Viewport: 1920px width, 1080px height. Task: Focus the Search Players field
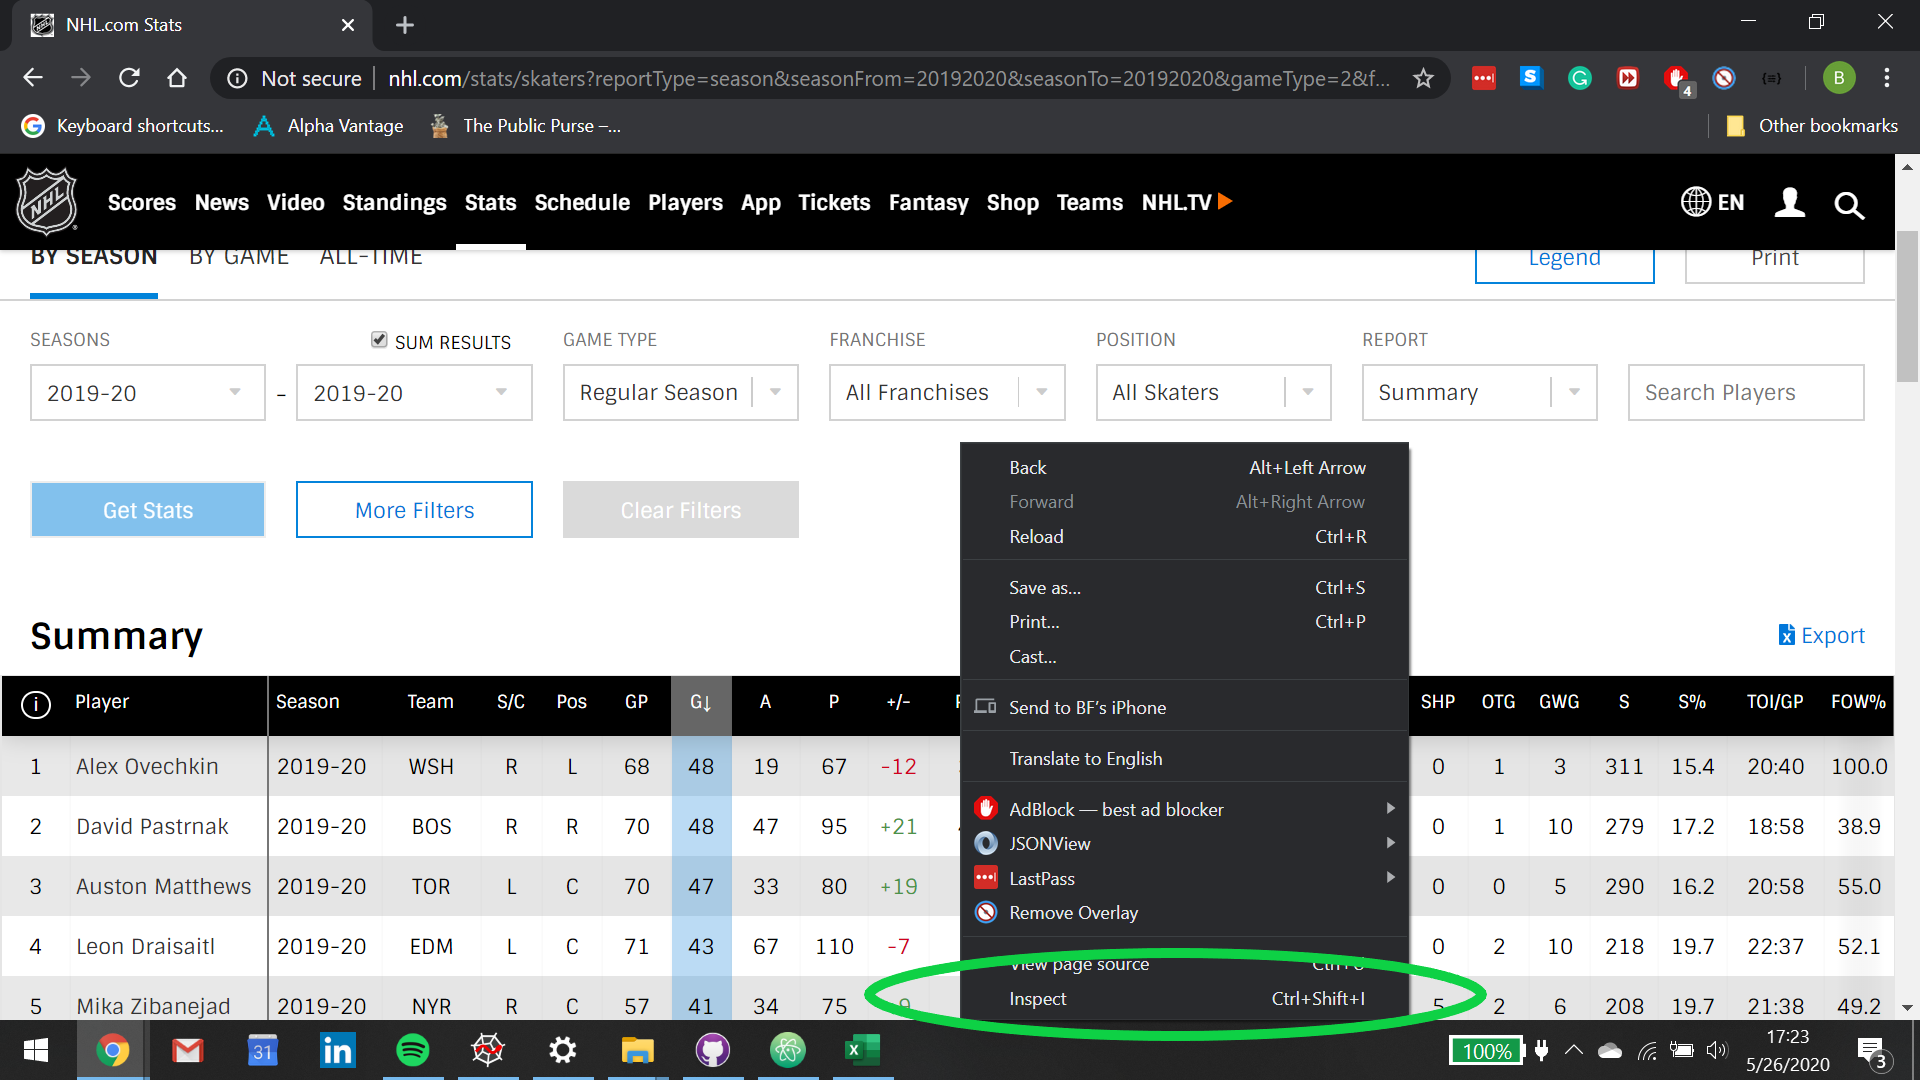click(1746, 393)
